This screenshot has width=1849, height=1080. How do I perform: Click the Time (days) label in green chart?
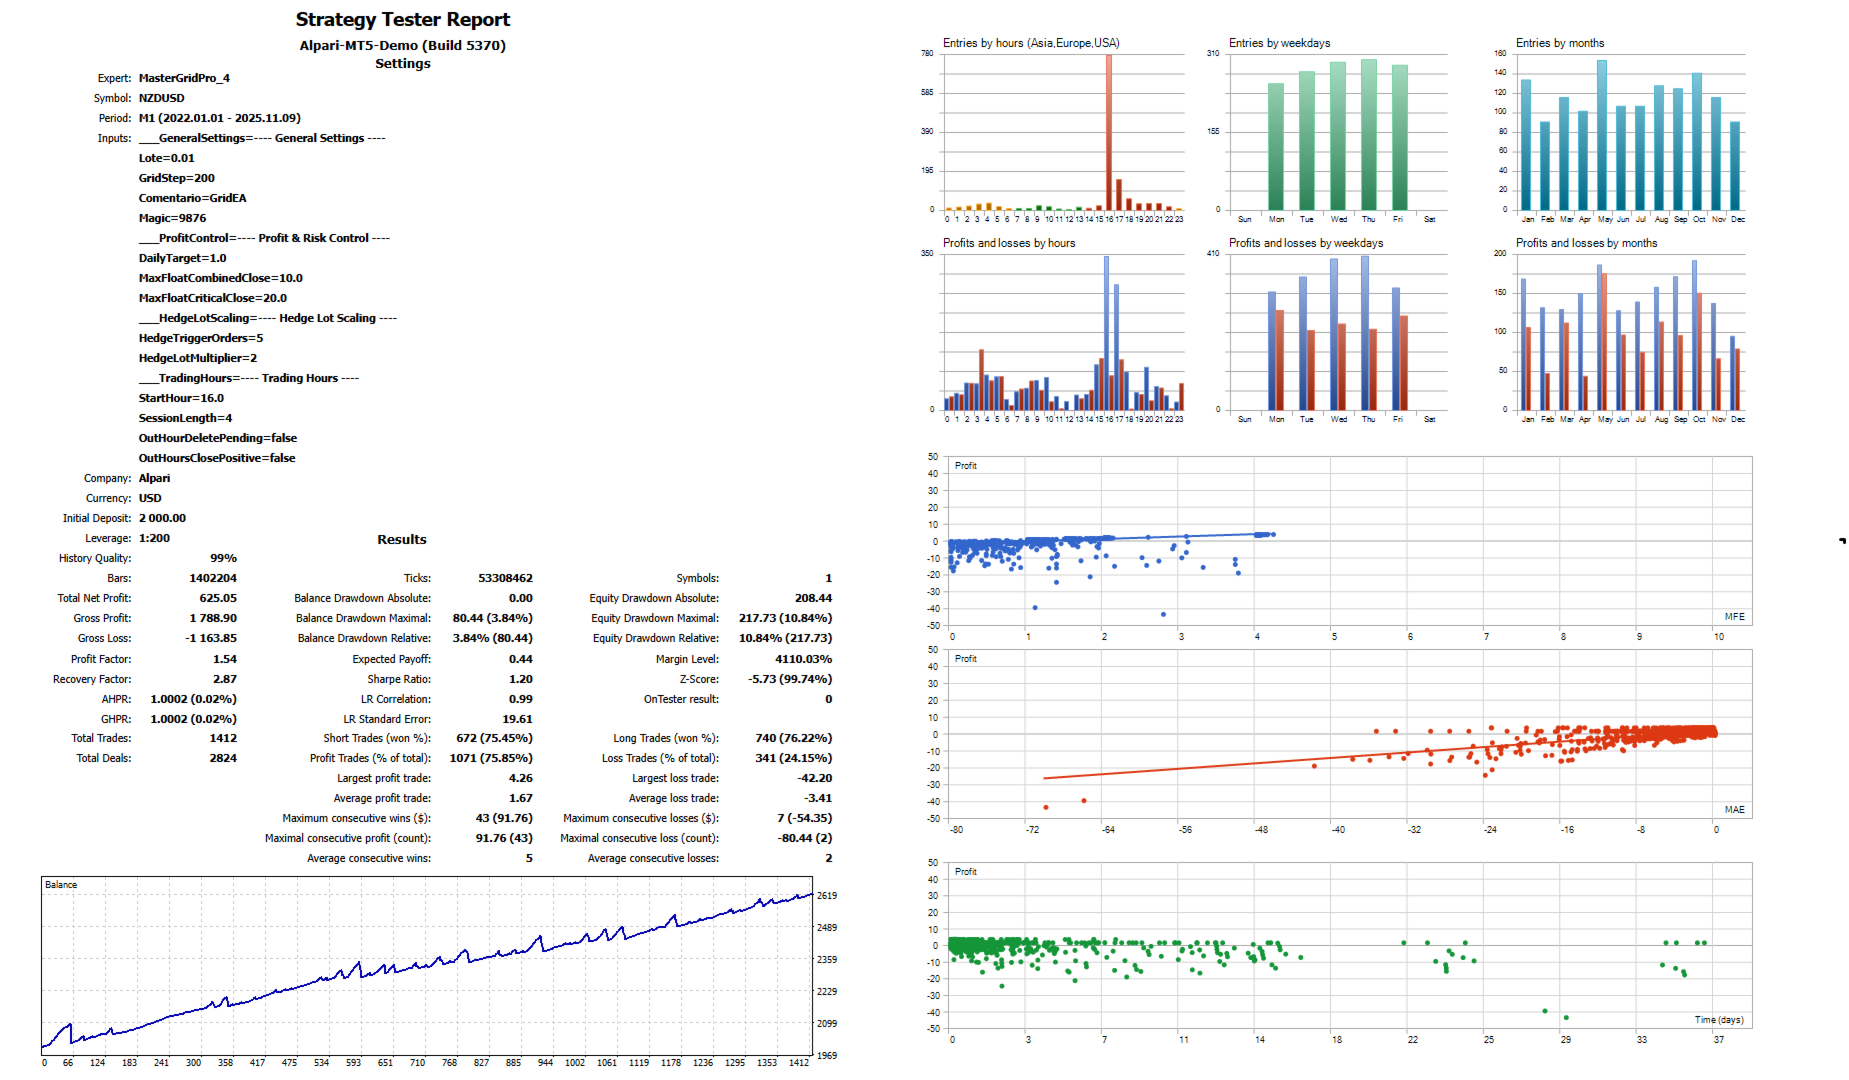tap(1718, 1020)
